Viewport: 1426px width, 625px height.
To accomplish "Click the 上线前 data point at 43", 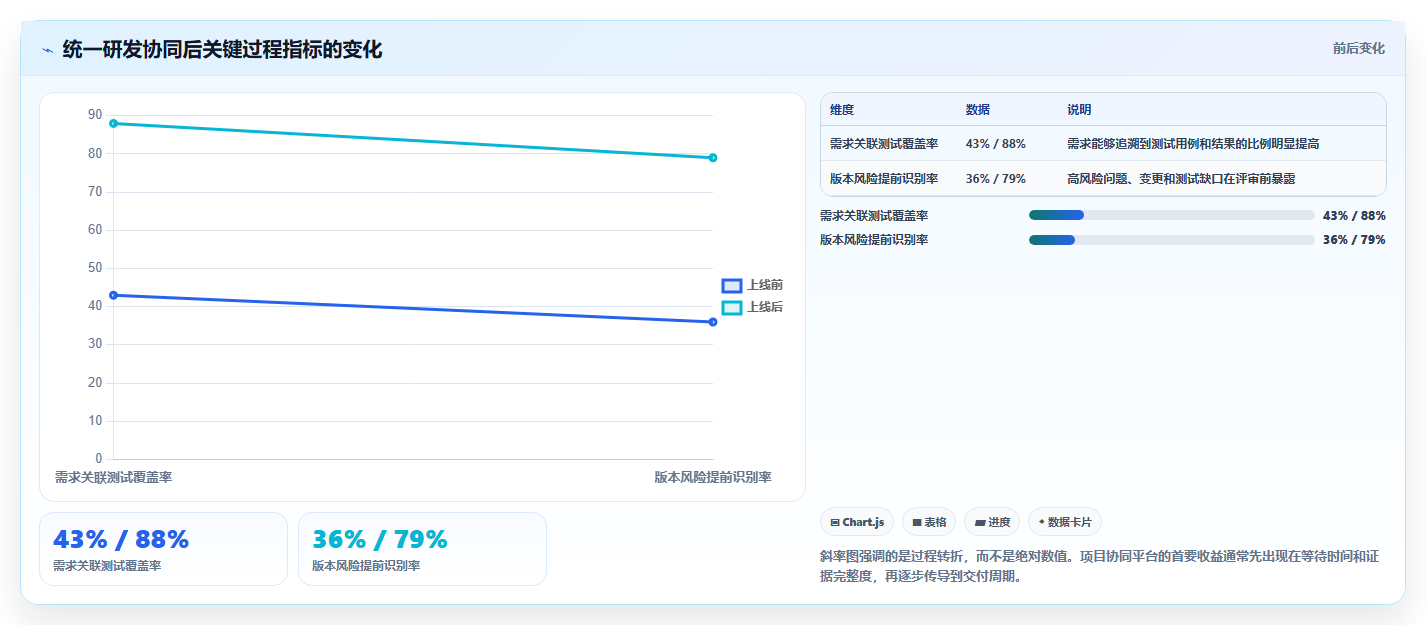I will pyautogui.click(x=113, y=295).
